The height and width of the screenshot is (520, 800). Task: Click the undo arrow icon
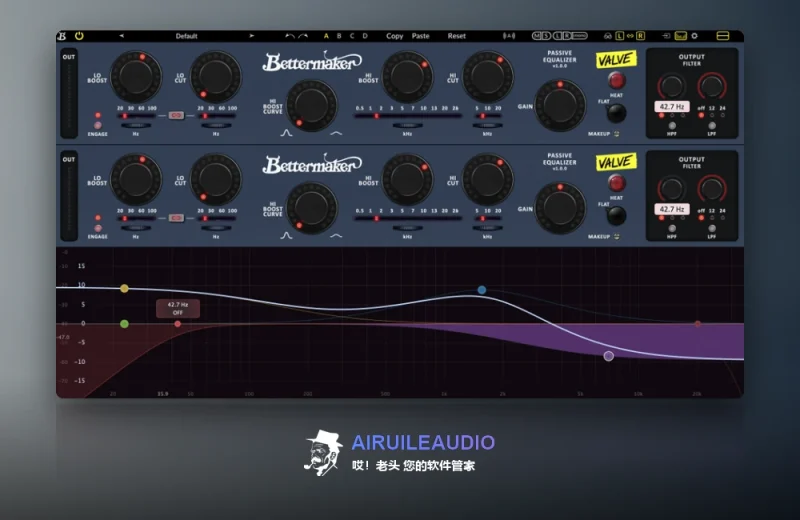click(290, 36)
